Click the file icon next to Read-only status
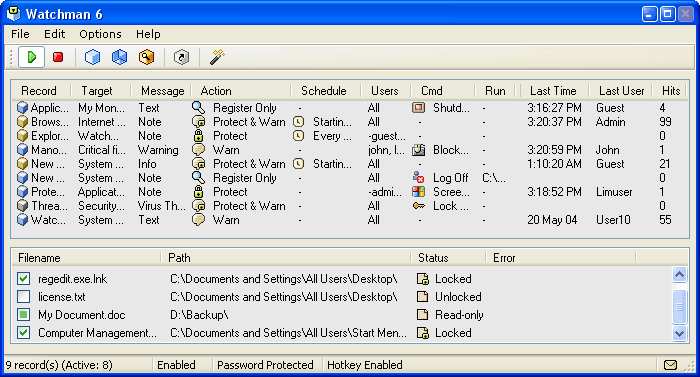The image size is (700, 377). pyautogui.click(x=422, y=315)
